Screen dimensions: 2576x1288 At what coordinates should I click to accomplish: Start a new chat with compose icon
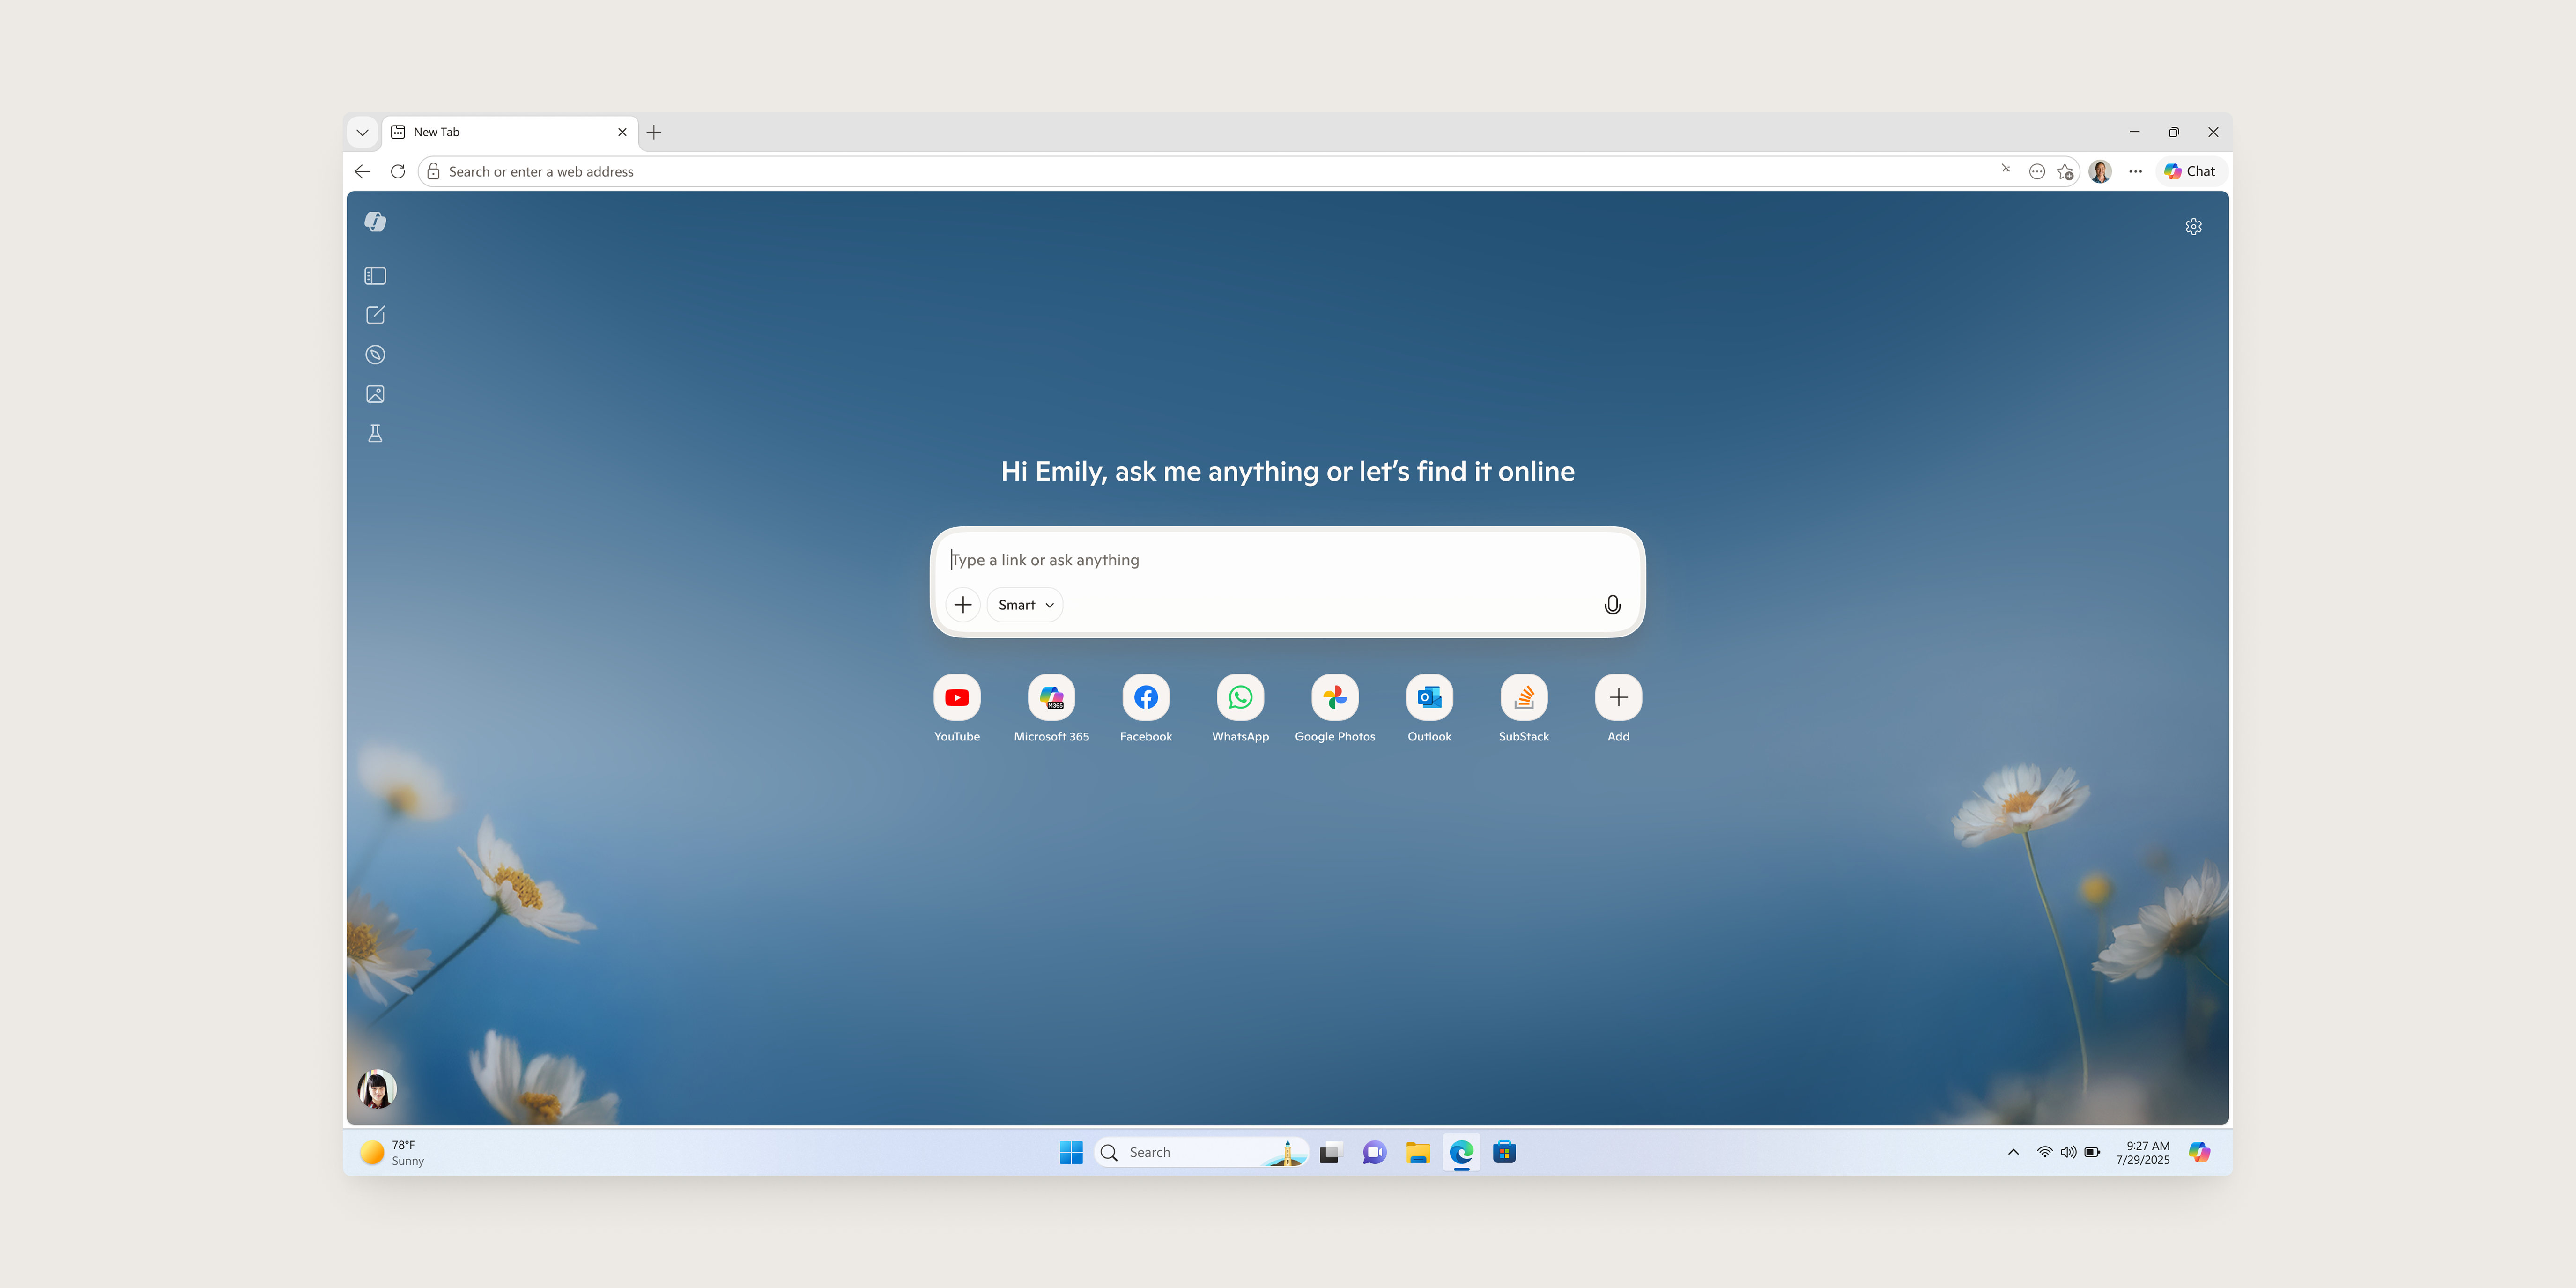click(375, 315)
